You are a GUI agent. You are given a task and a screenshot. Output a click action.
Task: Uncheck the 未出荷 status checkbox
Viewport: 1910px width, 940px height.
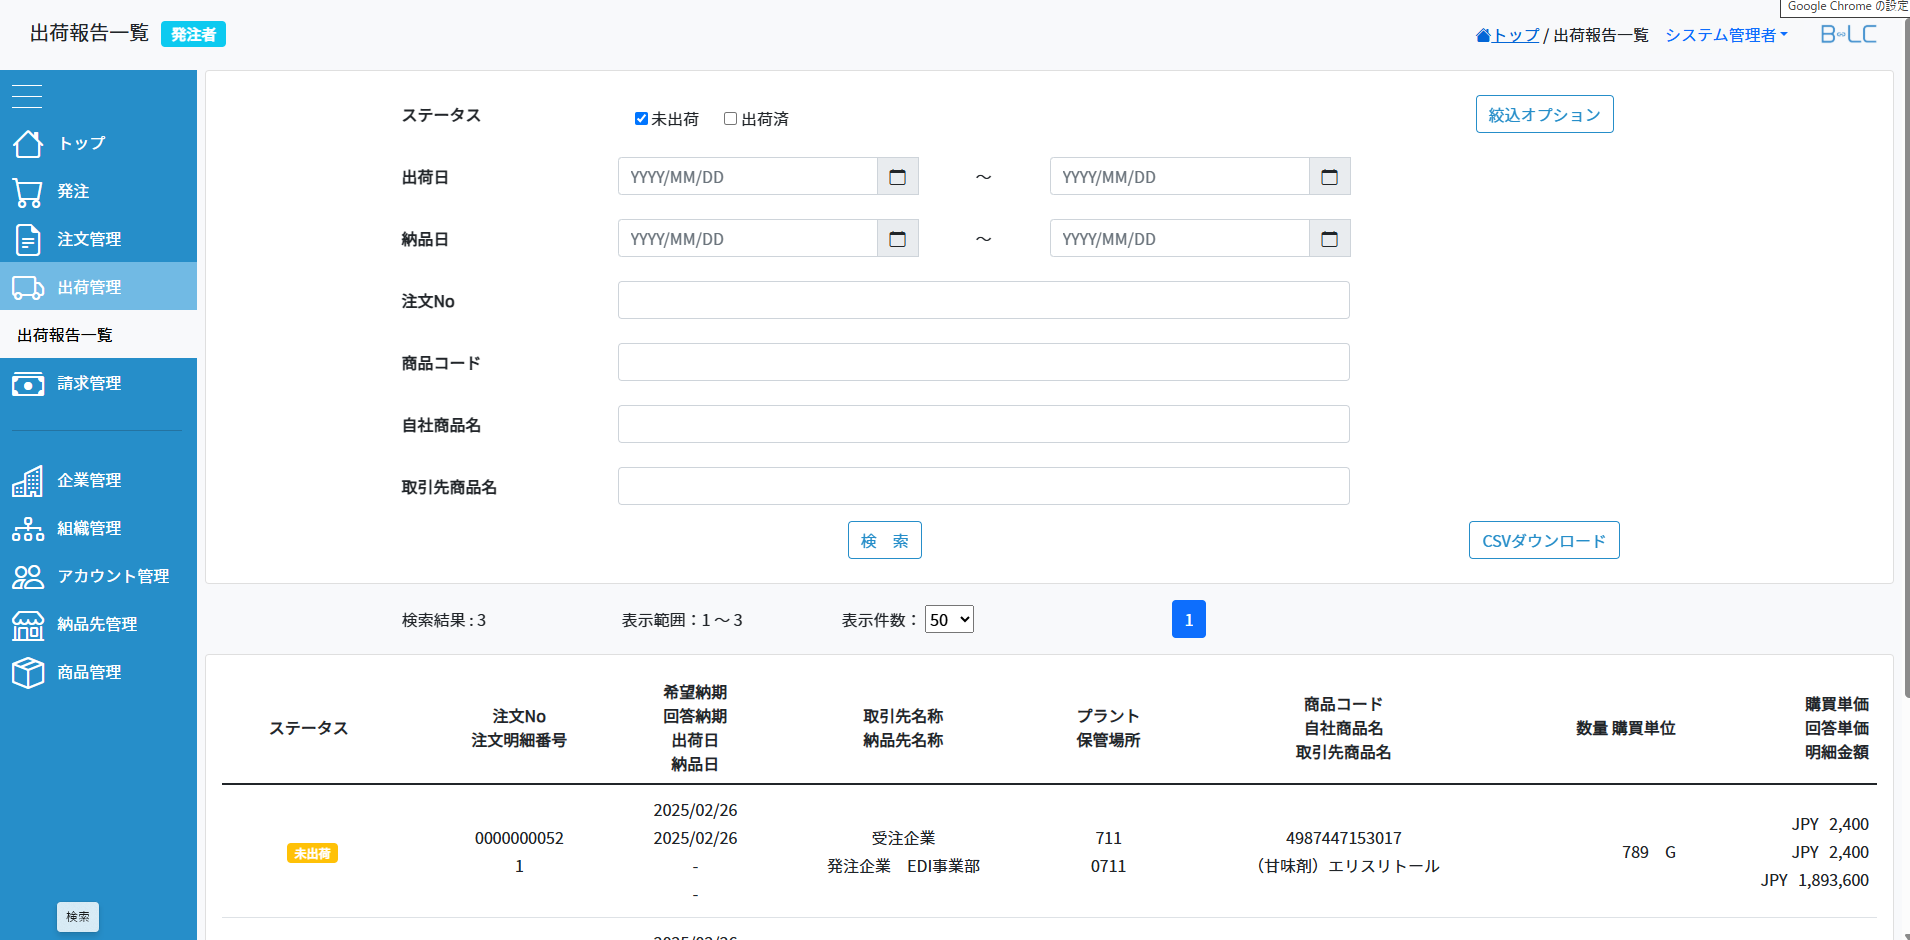641,119
